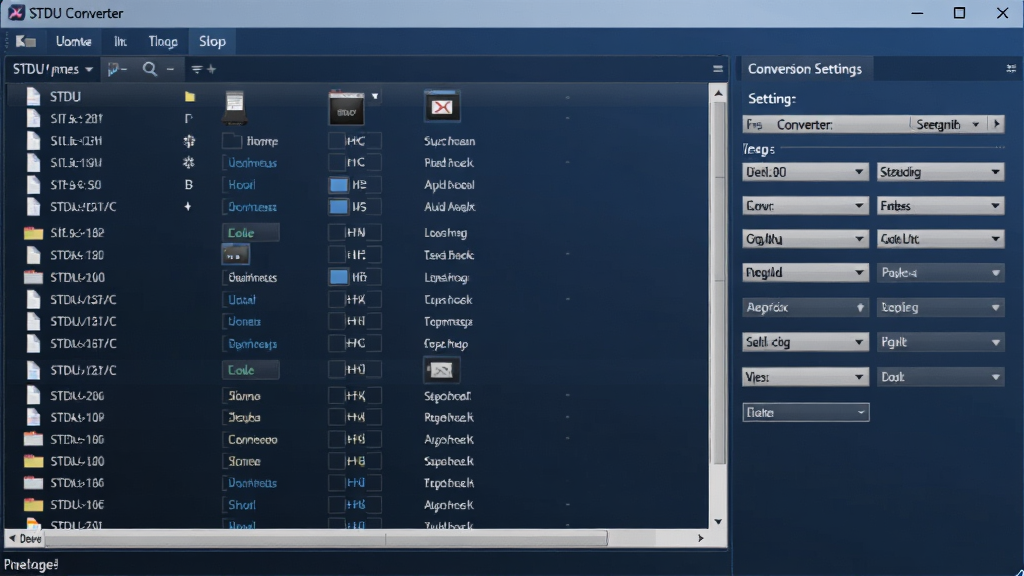Click the vertical scrollbar's down arrow

pyautogui.click(x=718, y=522)
